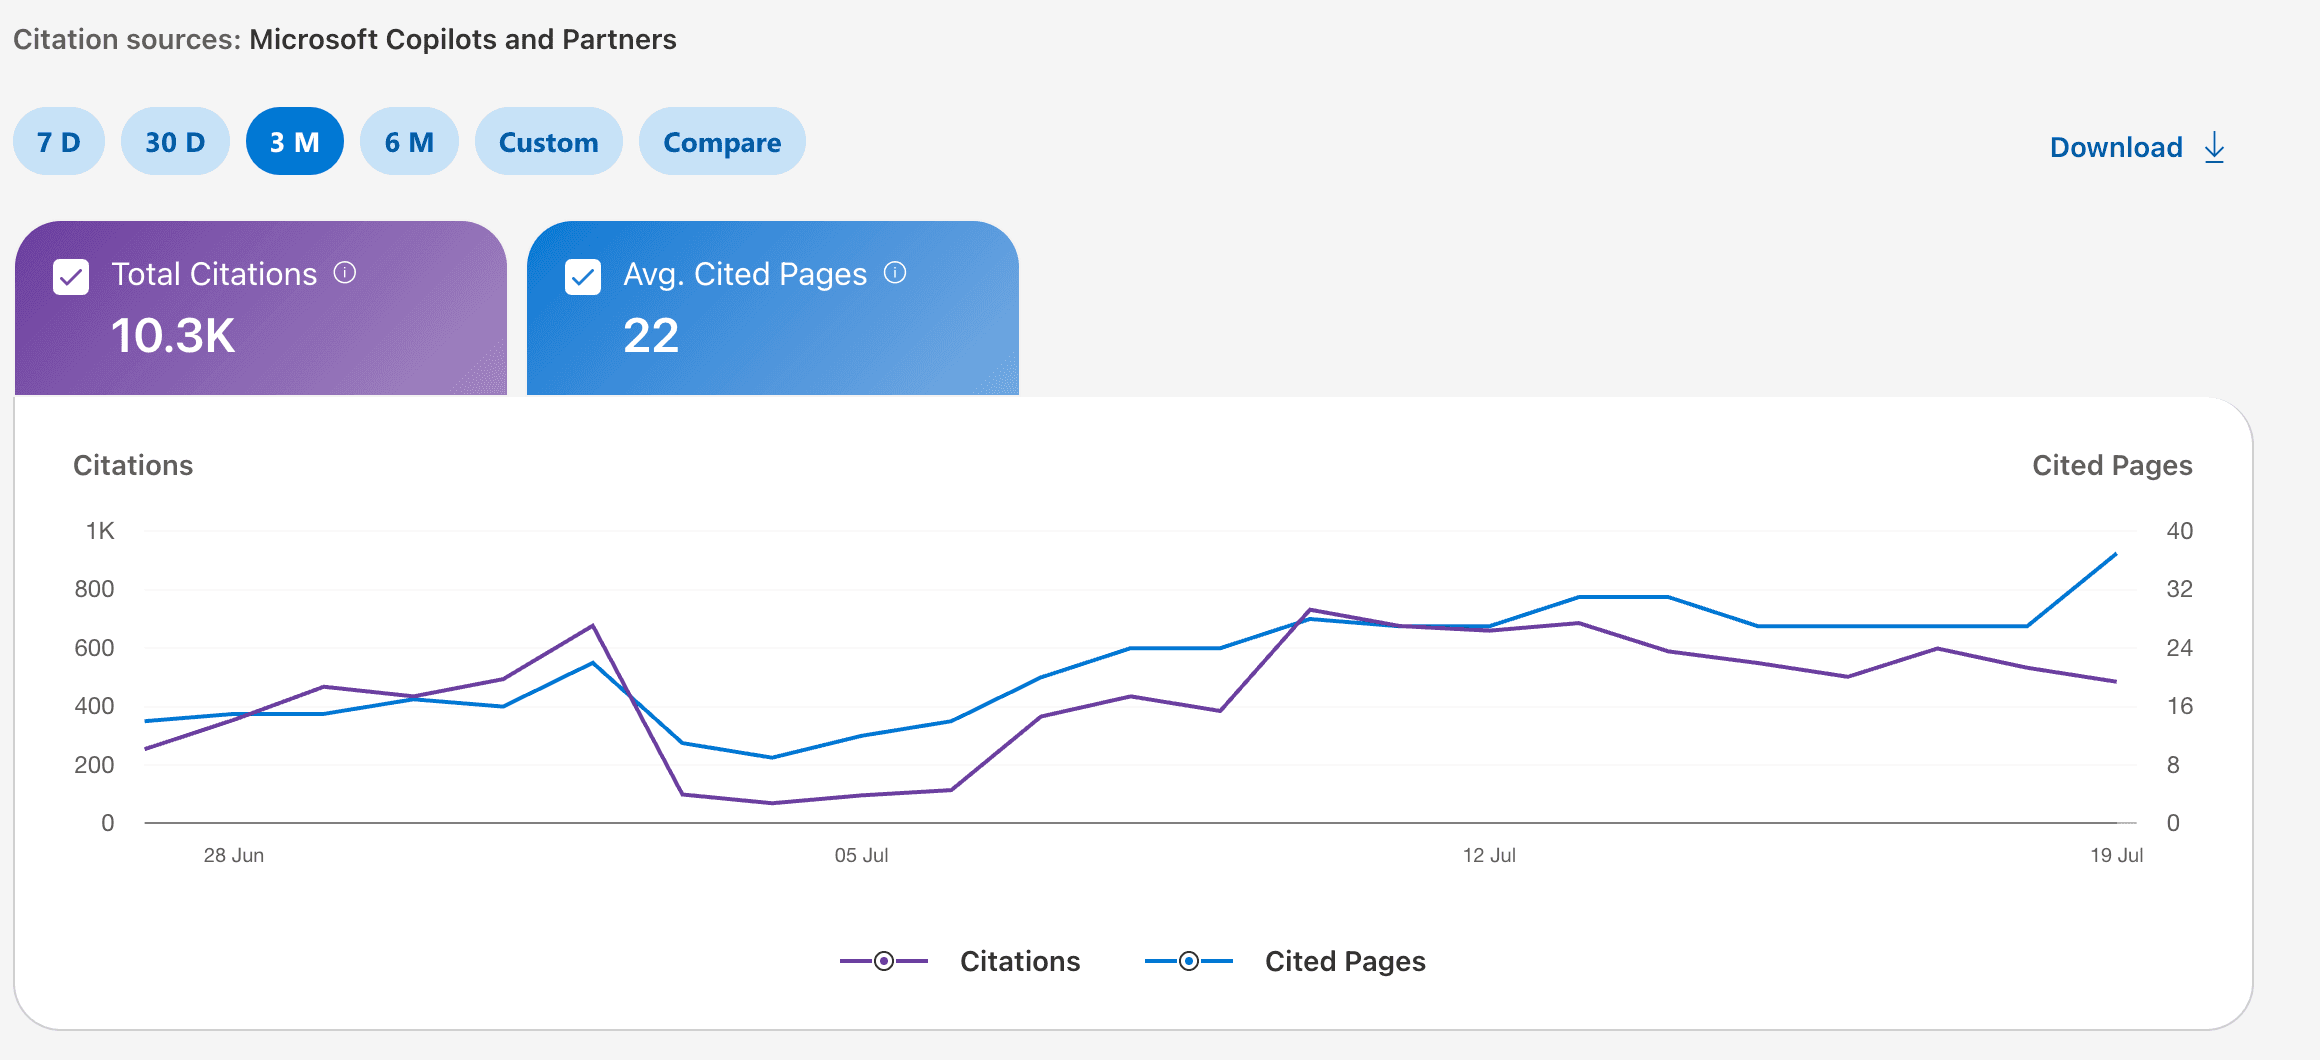2320x1060 pixels.
Task: Select the 7 D time range
Action: tap(59, 142)
